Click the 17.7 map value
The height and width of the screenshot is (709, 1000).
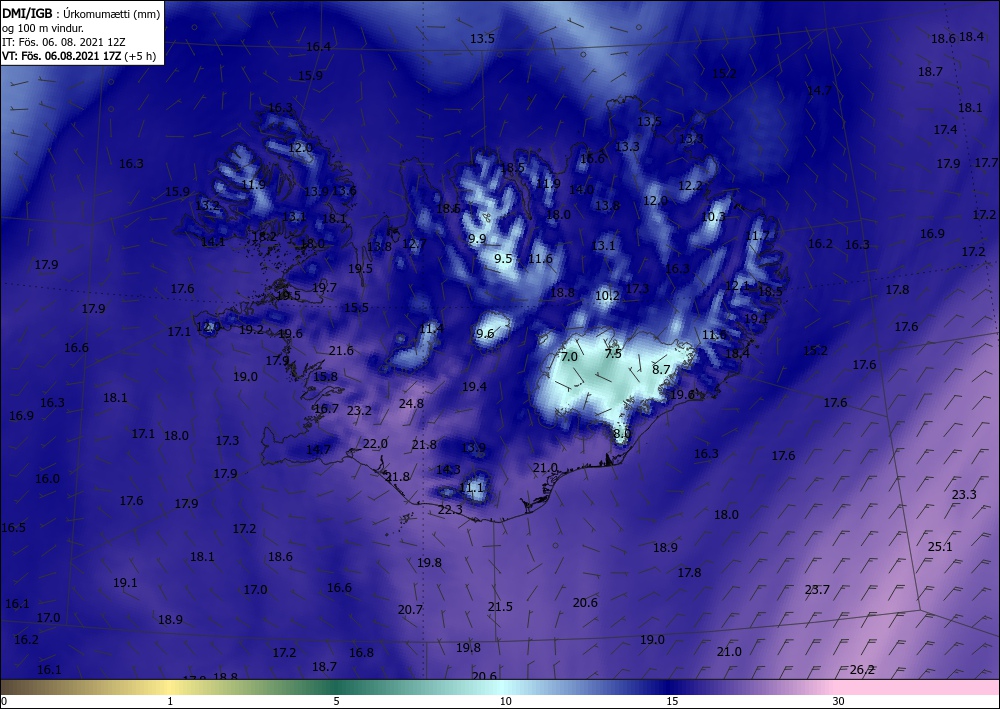coord(986,163)
